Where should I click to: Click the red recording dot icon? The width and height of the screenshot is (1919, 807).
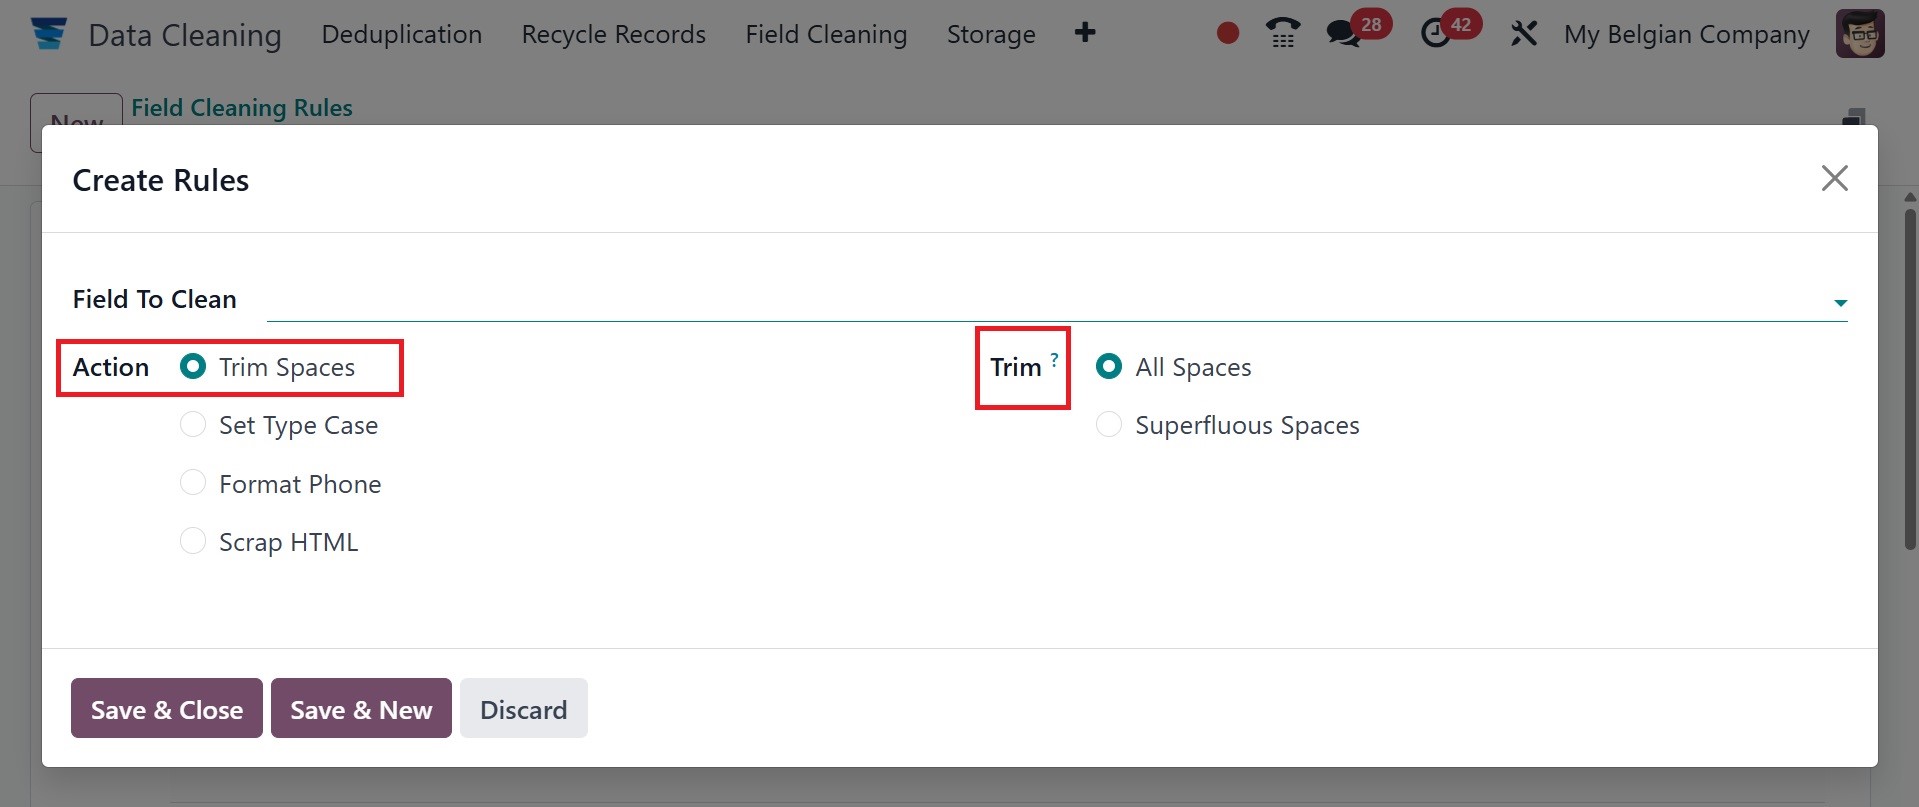(1228, 34)
